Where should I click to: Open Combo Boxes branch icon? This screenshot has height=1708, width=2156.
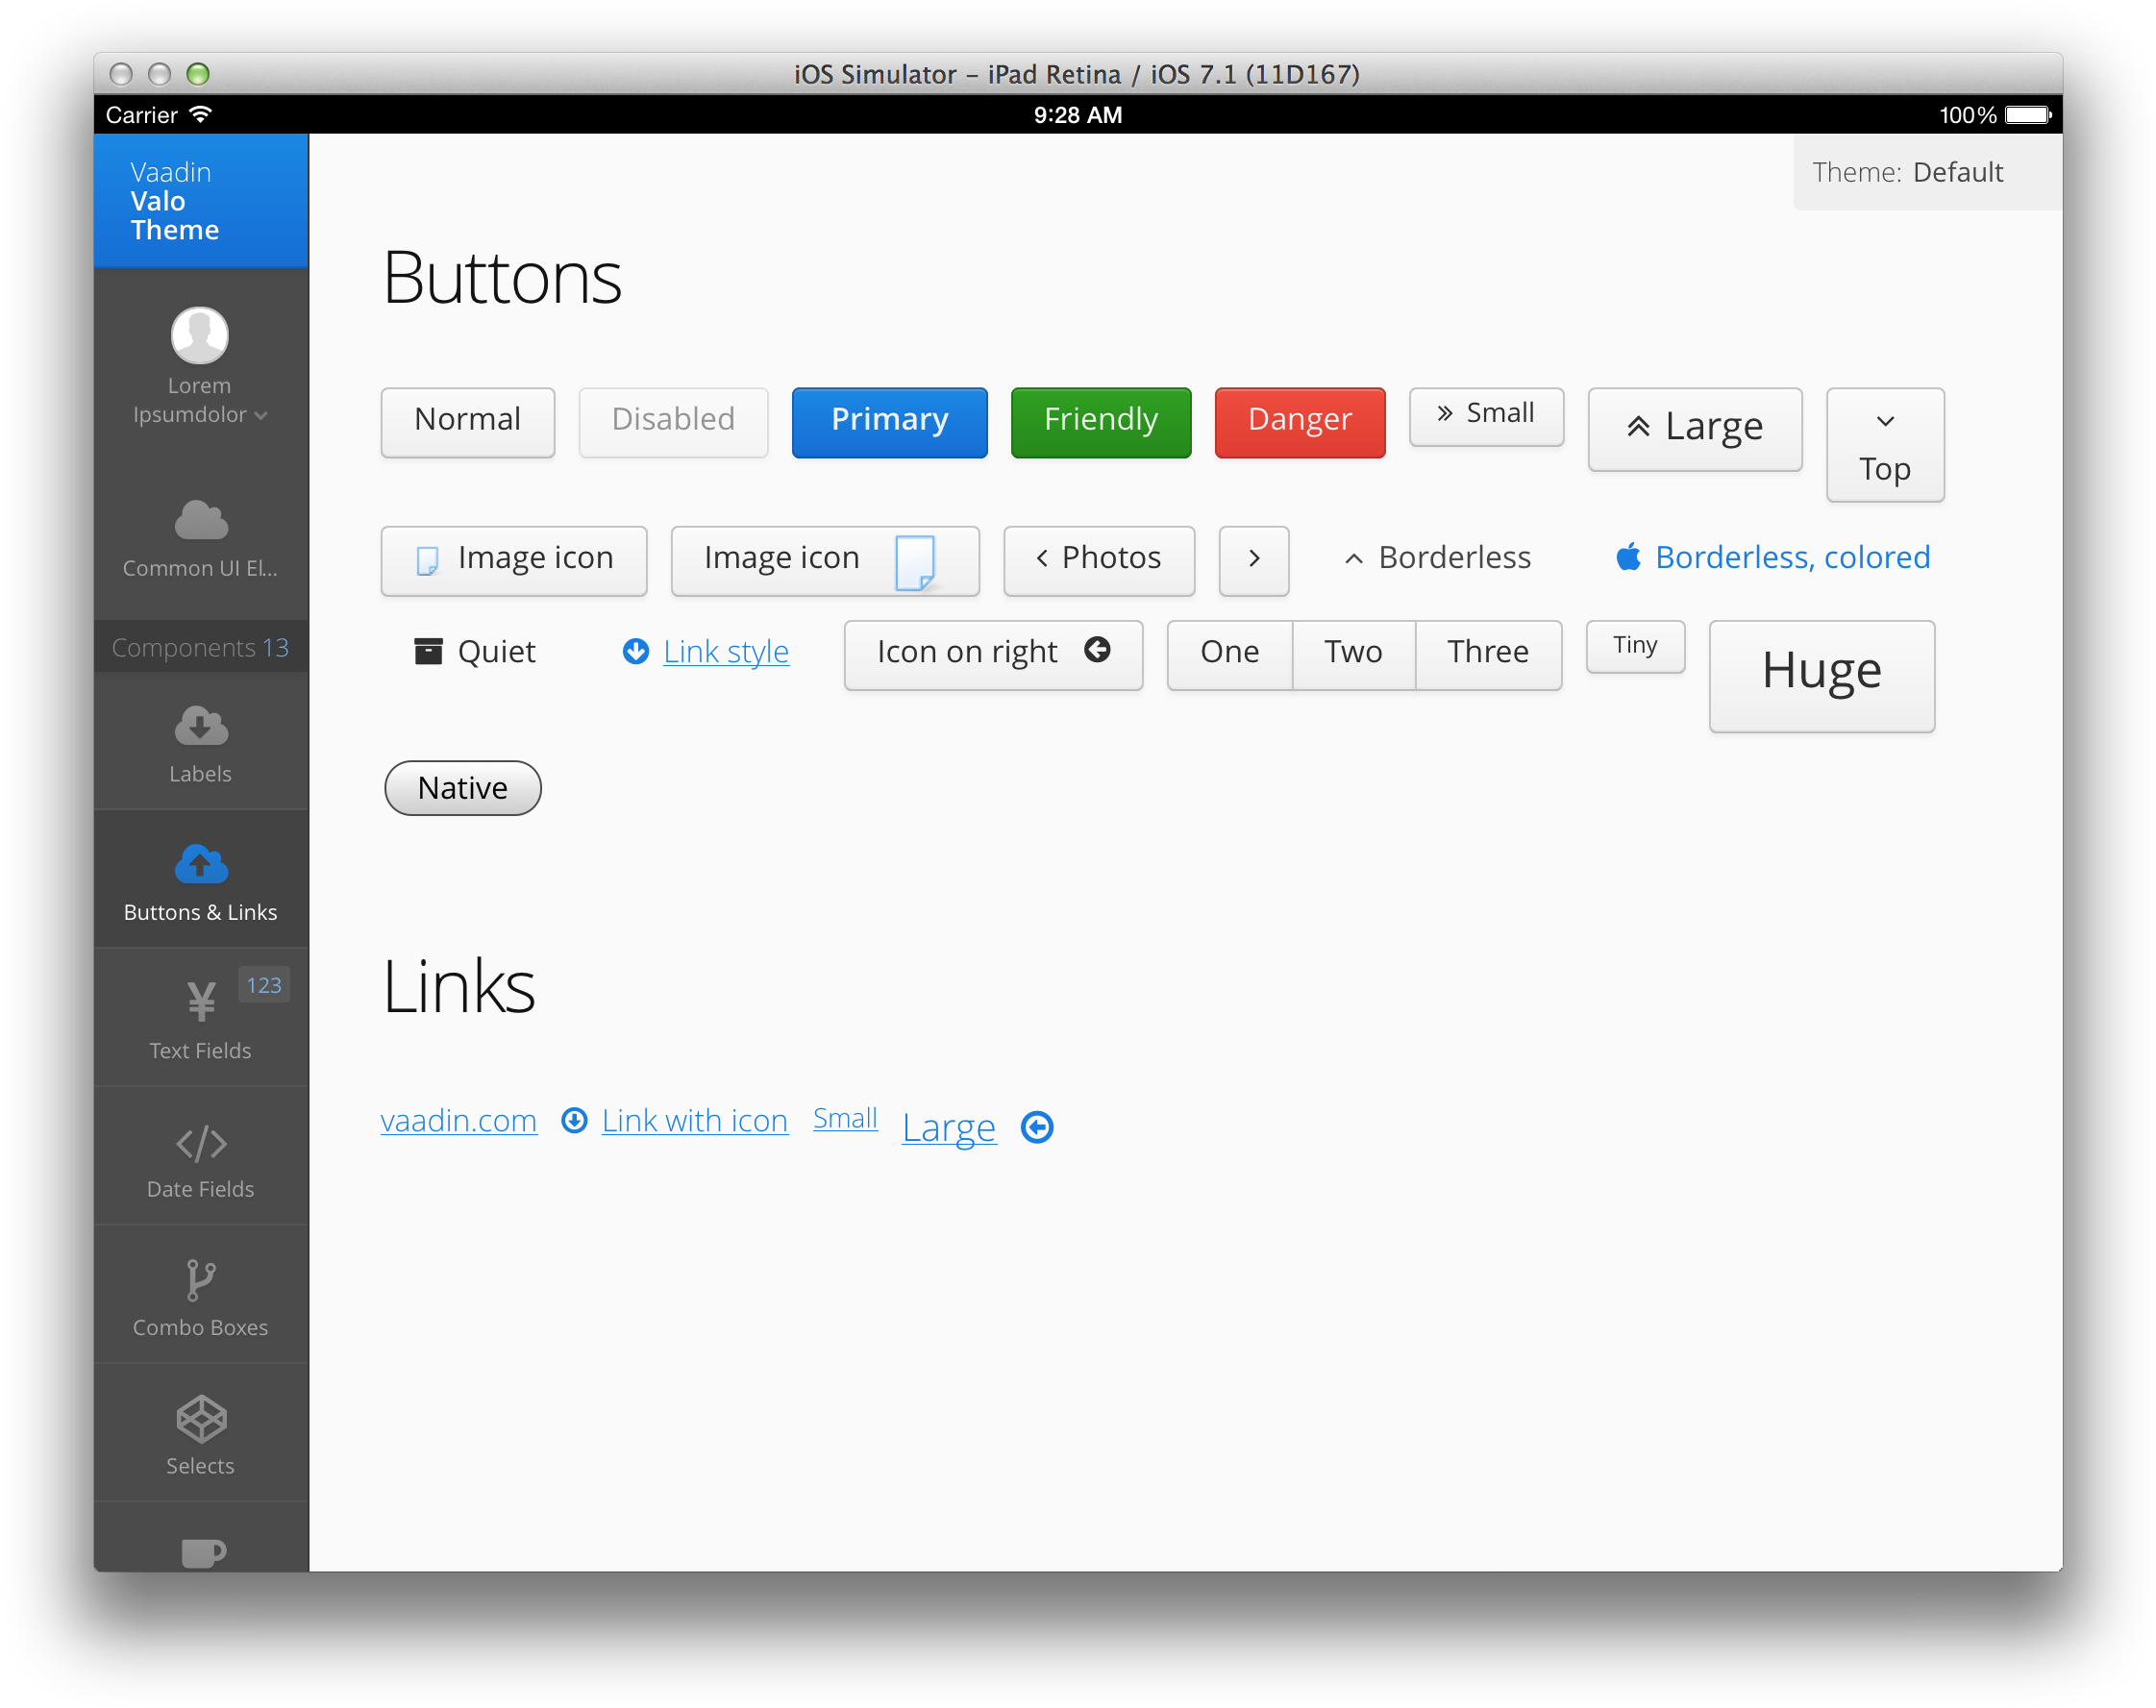201,1280
